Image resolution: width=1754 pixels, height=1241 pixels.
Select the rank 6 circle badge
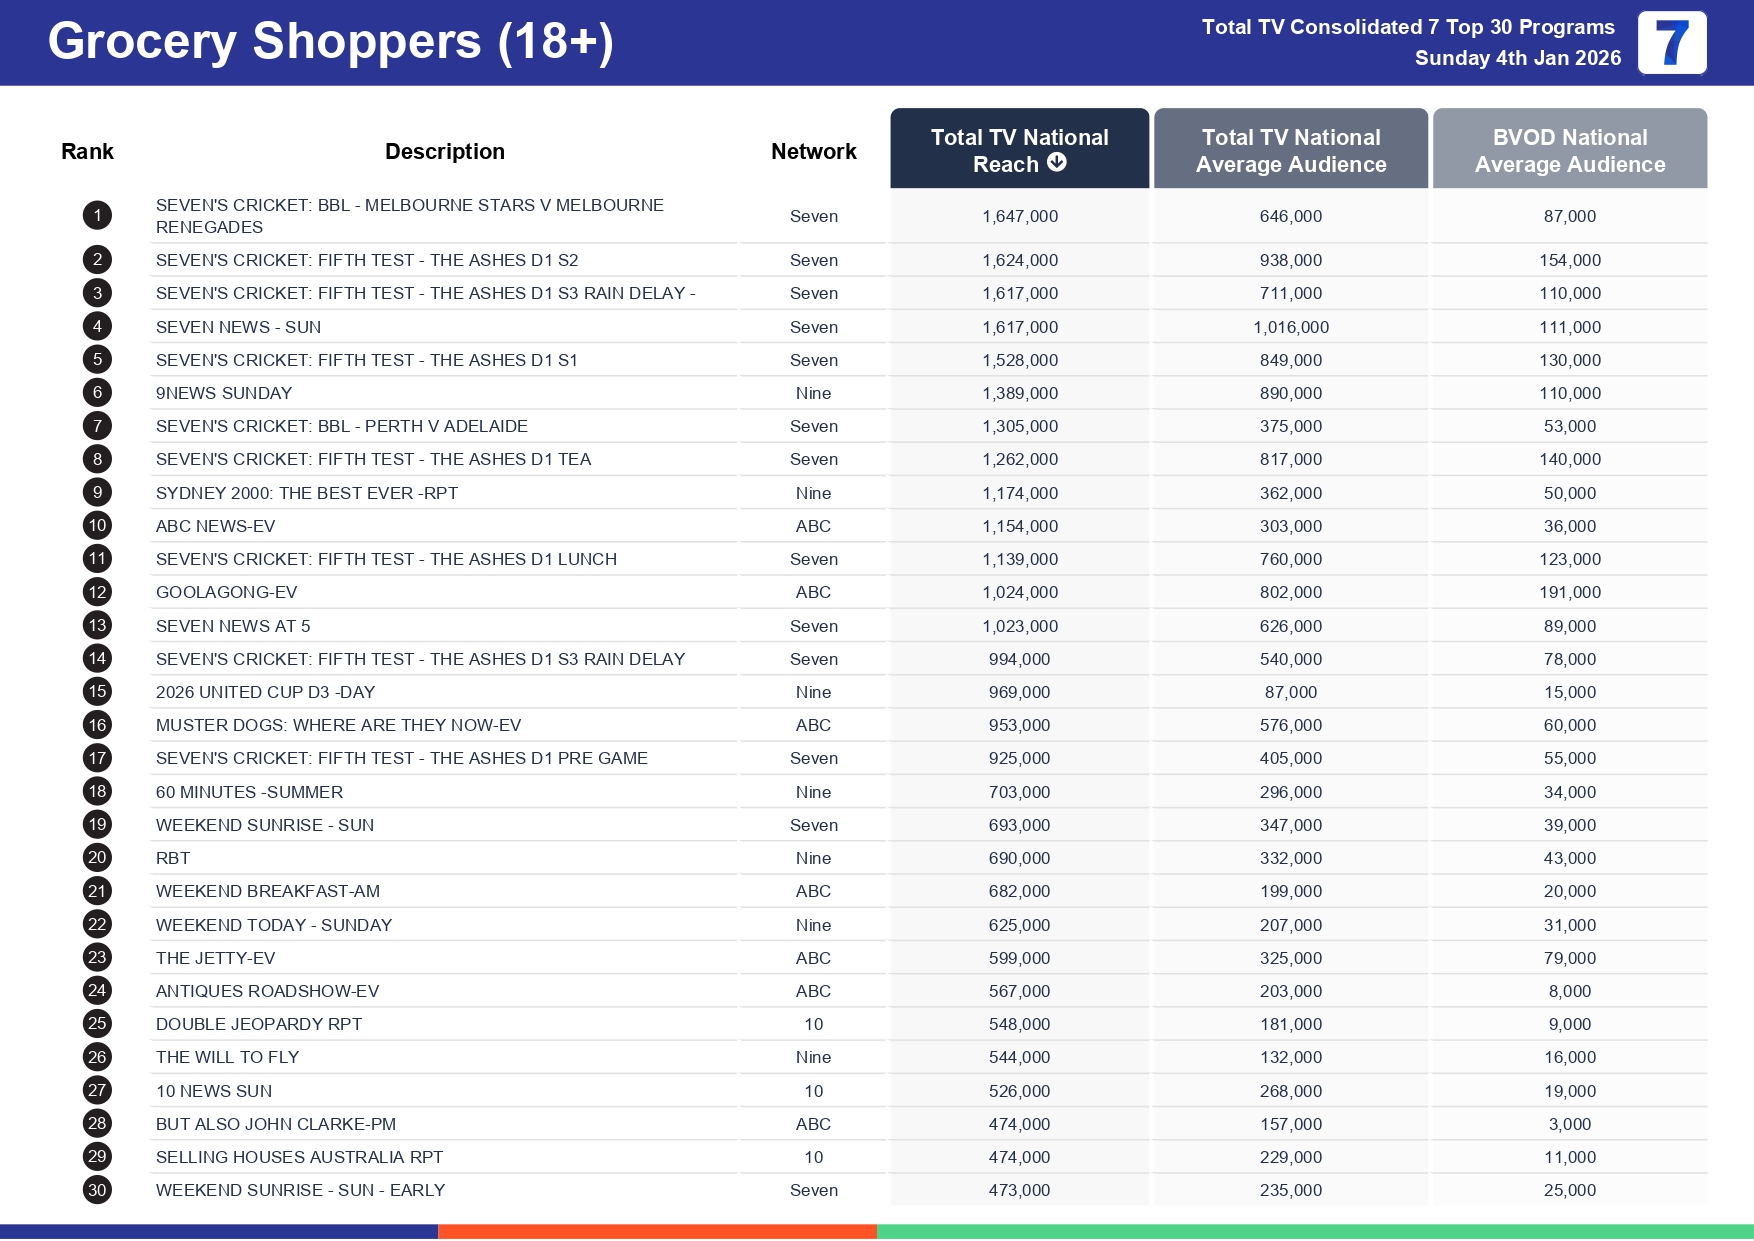[97, 393]
